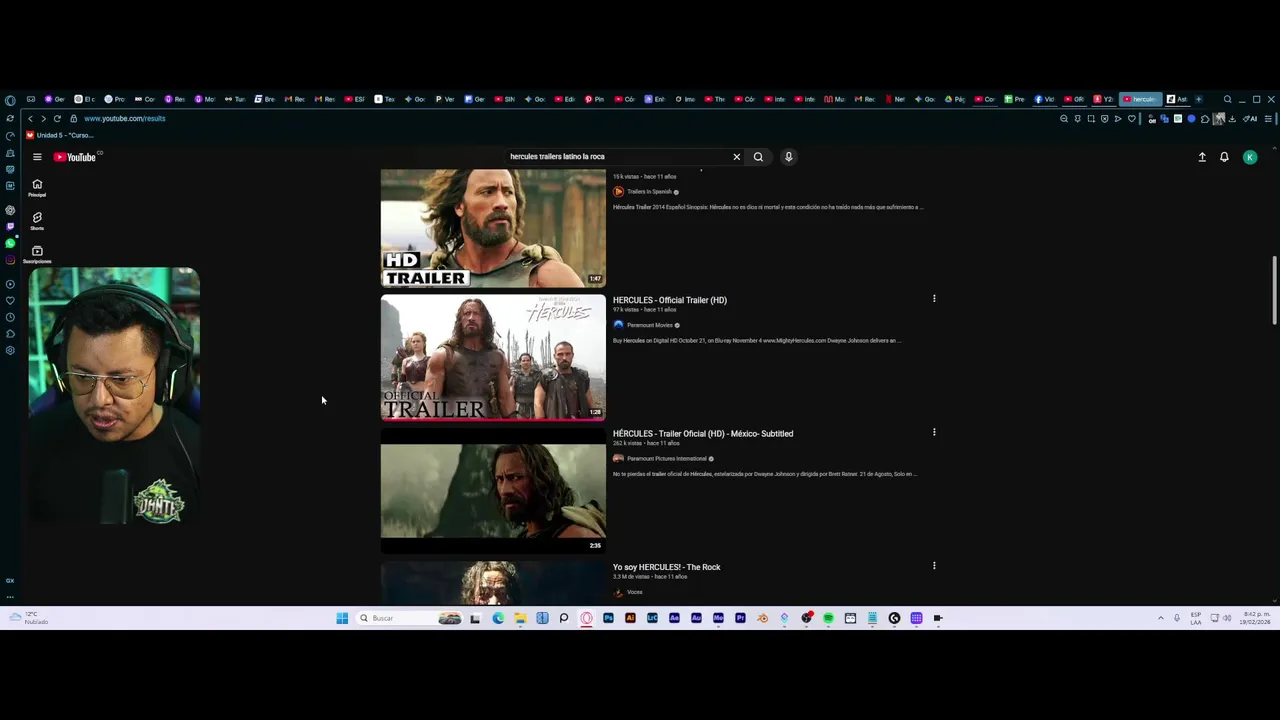Play the HD TRAILER thumbnail video

click(x=493, y=228)
